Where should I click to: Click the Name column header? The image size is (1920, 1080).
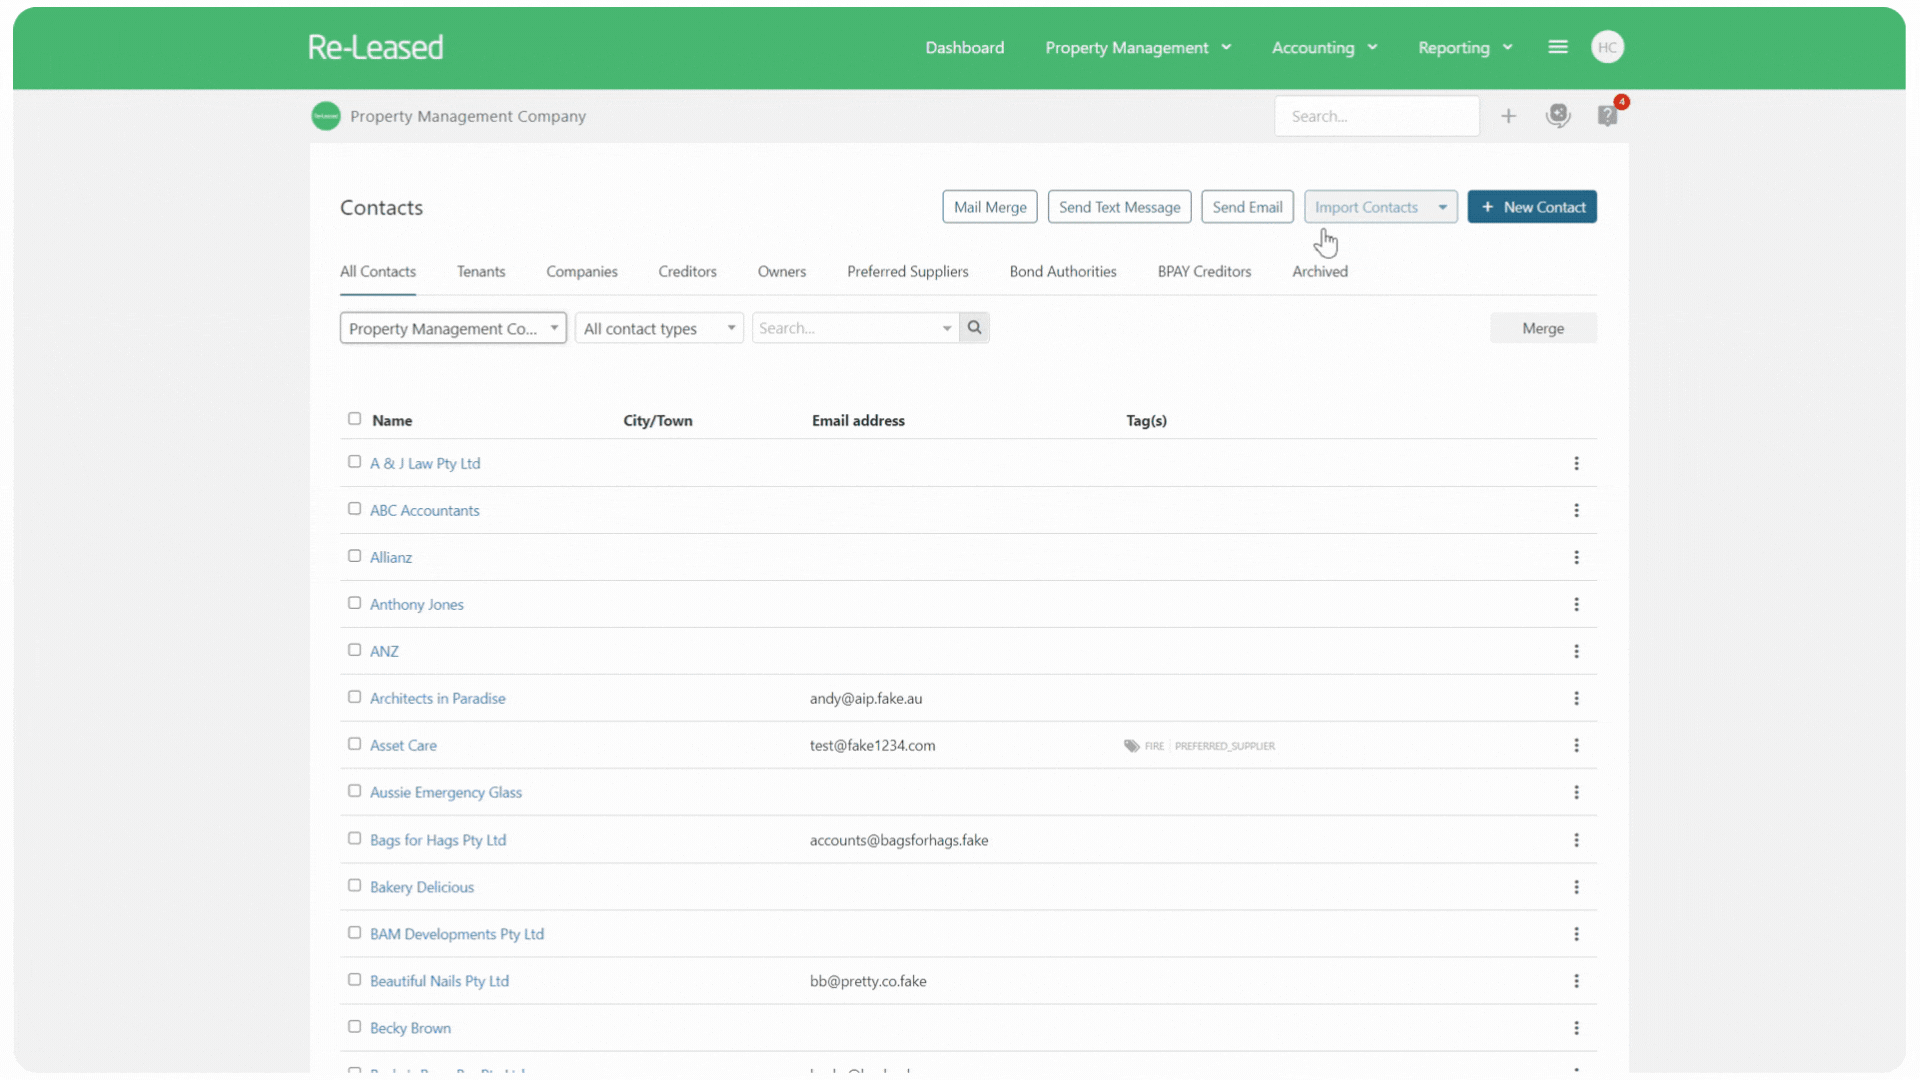[x=392, y=421]
